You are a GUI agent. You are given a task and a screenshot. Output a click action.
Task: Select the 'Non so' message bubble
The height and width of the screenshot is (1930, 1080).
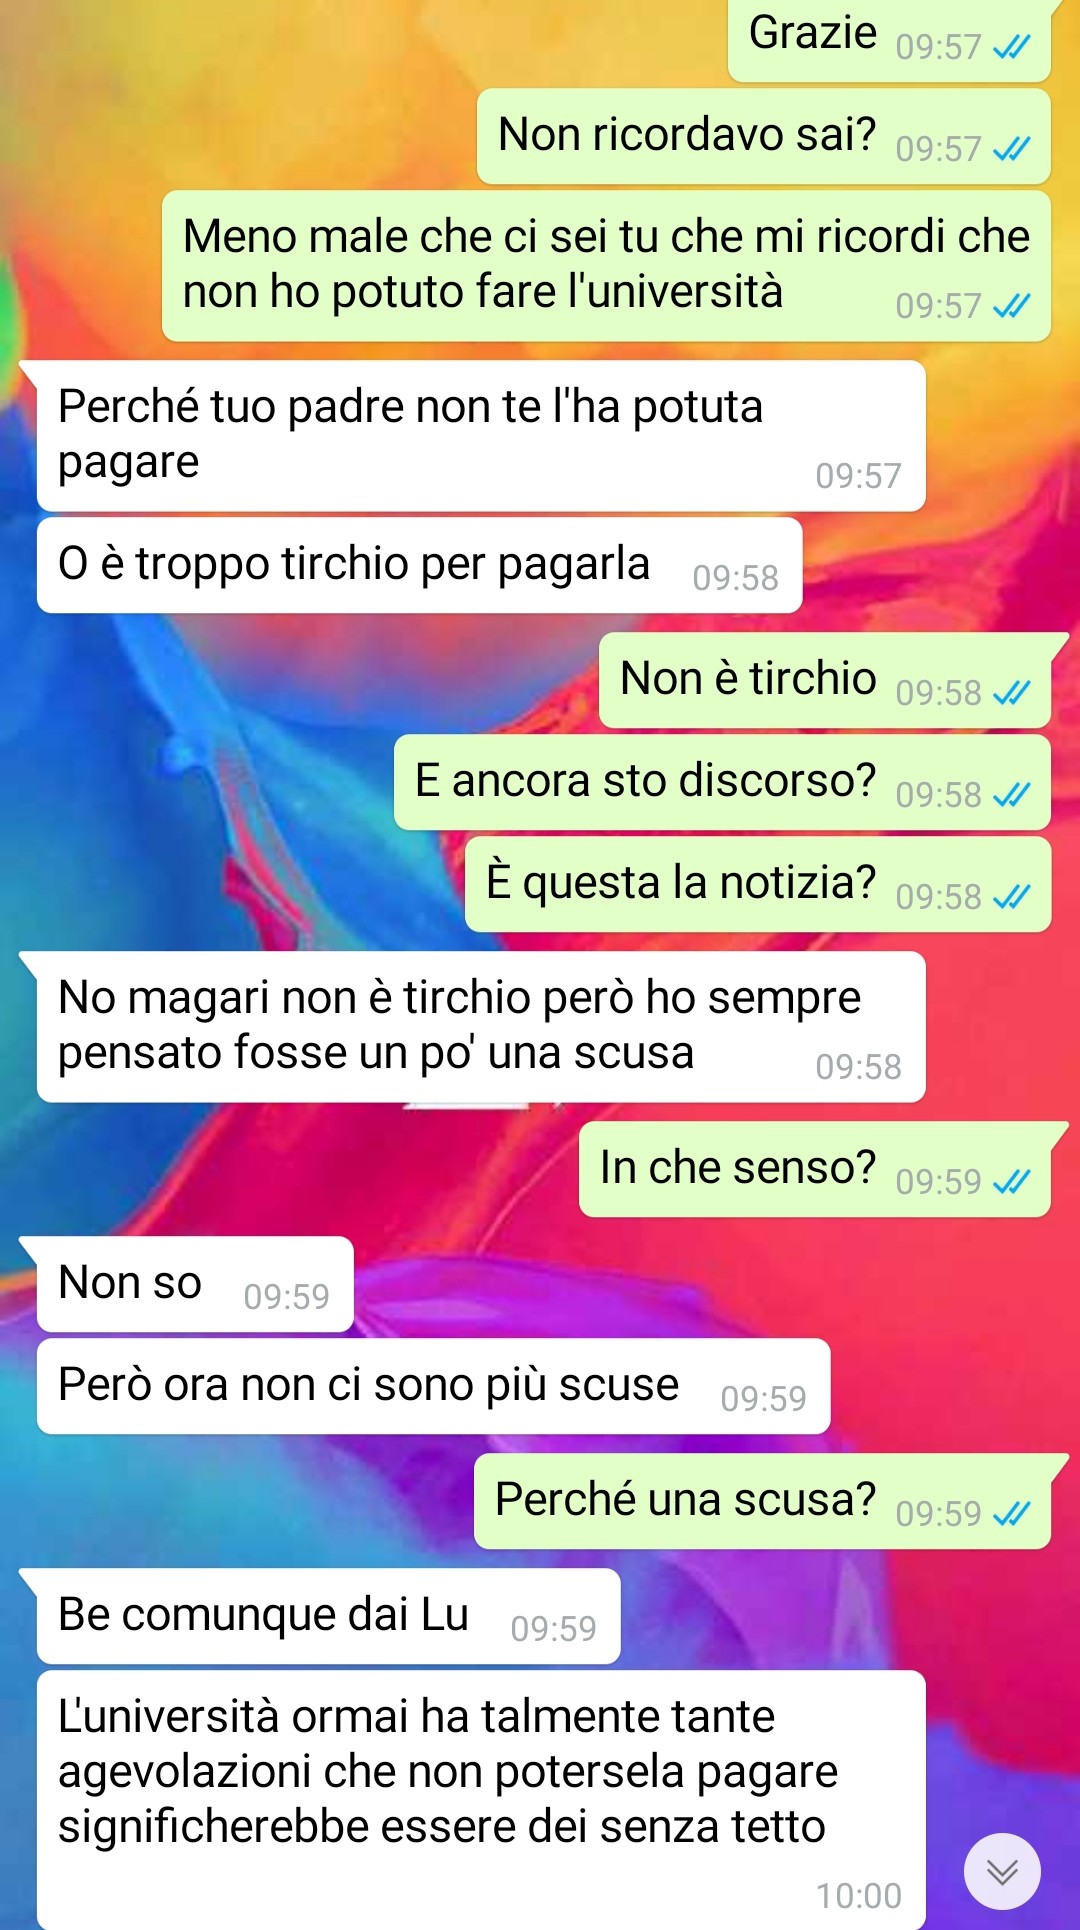coord(195,1284)
